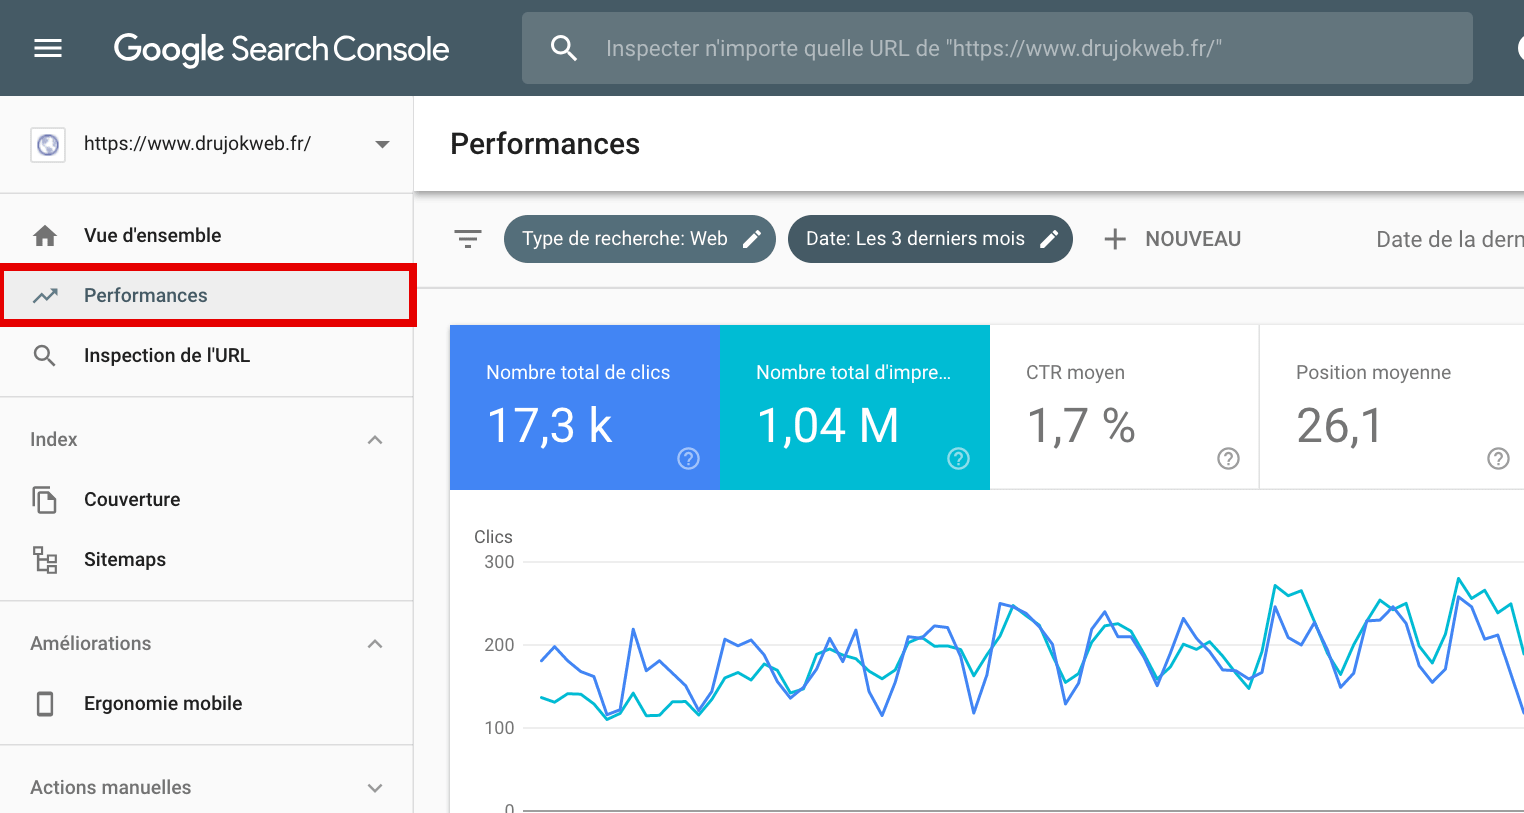The height and width of the screenshot is (813, 1524).
Task: Click the Couverture pages icon
Action: (x=45, y=500)
